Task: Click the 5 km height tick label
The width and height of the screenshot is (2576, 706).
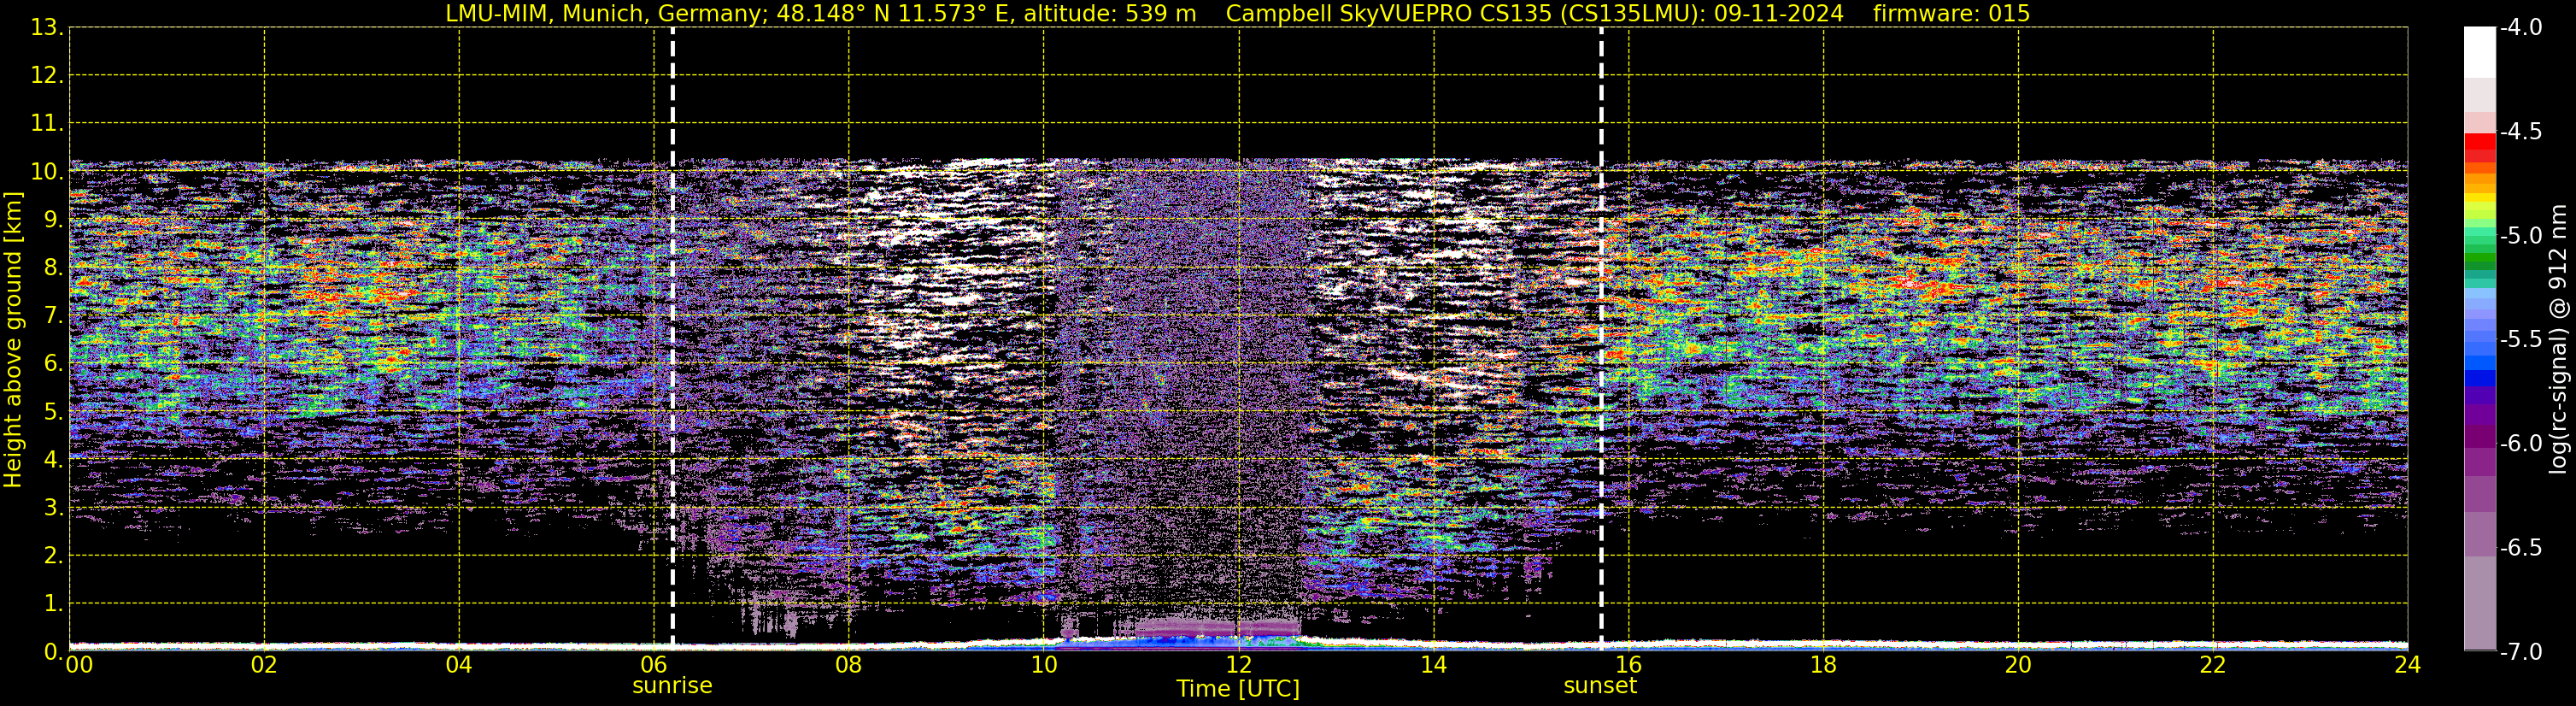Action: pyautogui.click(x=53, y=412)
